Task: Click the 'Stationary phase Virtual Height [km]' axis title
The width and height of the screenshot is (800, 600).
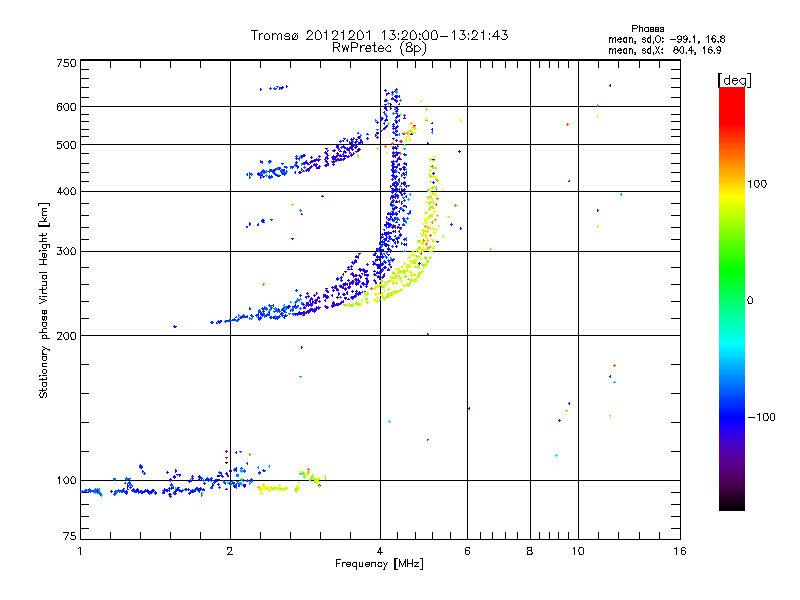Action: tap(44, 300)
